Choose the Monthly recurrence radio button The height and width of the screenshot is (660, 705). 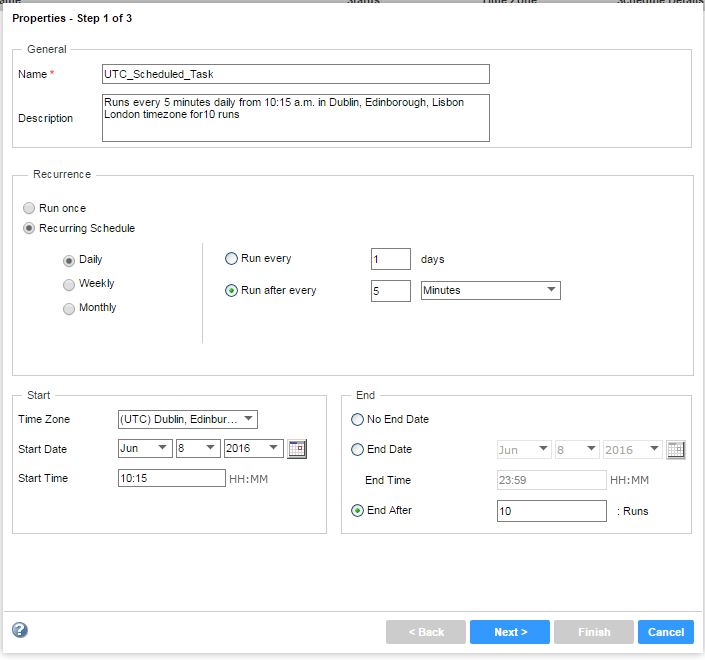click(69, 308)
